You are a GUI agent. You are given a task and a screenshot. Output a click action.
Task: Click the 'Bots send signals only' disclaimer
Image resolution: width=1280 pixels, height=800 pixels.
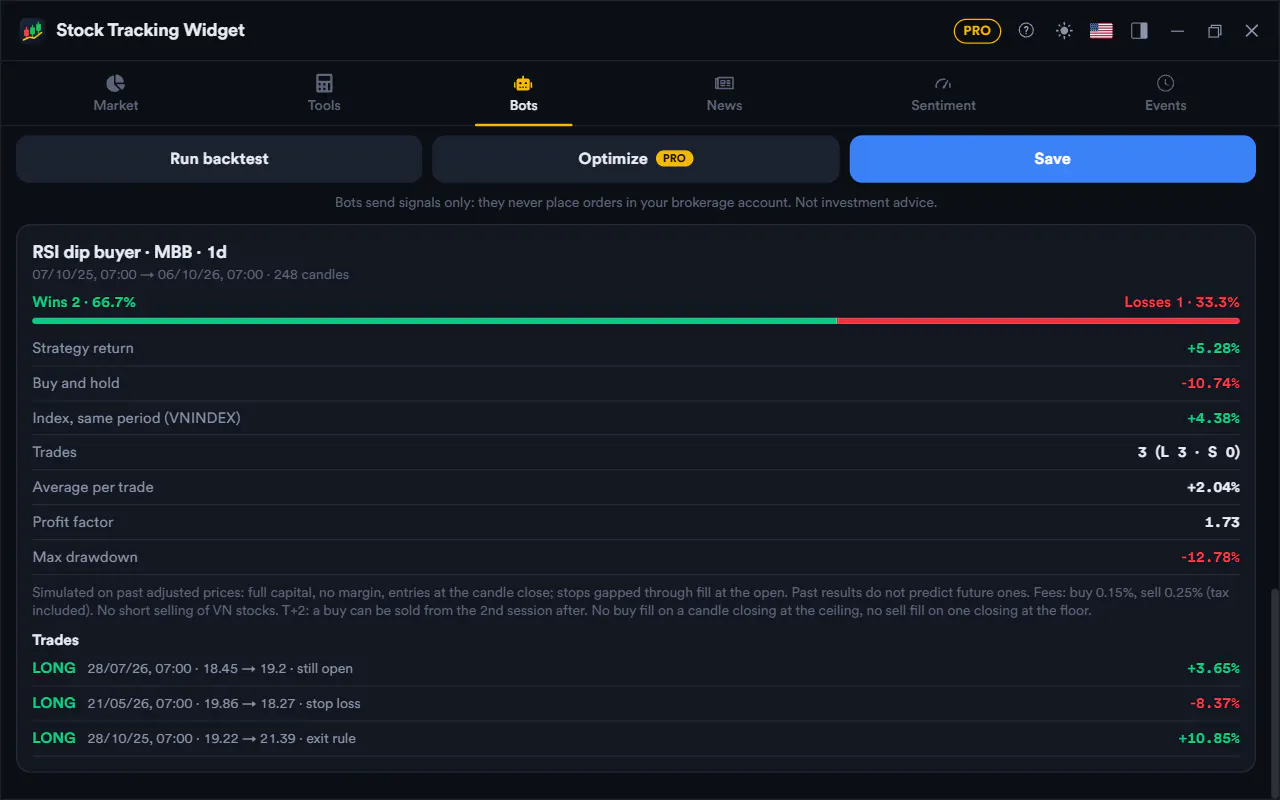(636, 202)
